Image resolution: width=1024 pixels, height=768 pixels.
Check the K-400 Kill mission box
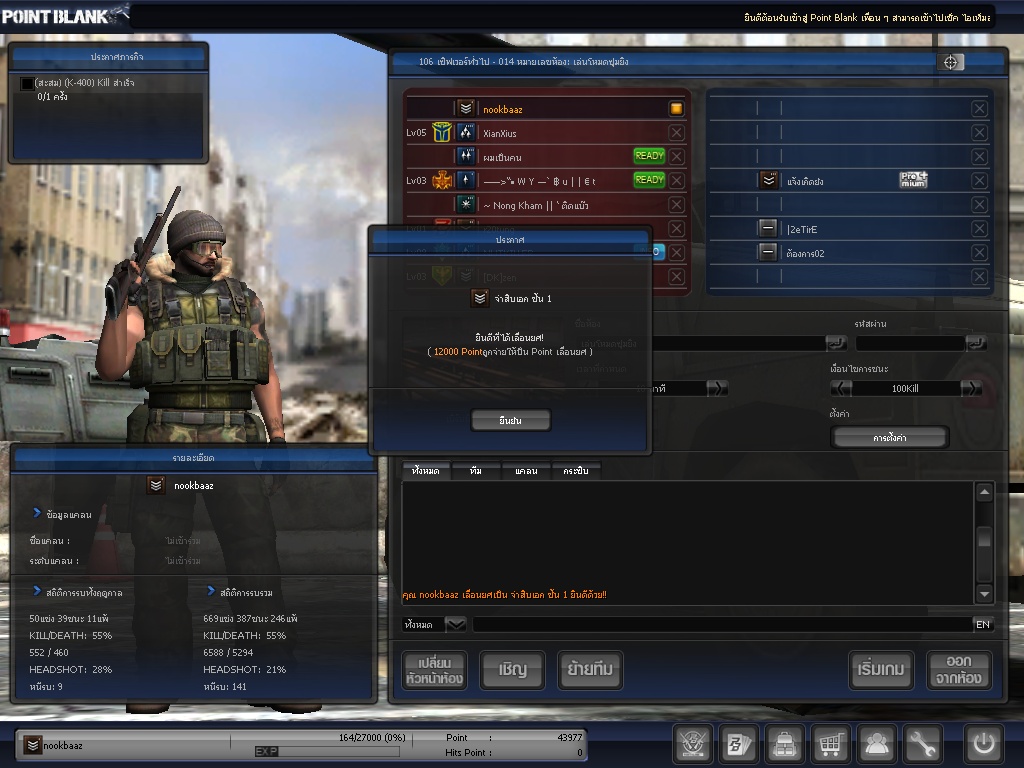click(x=27, y=84)
